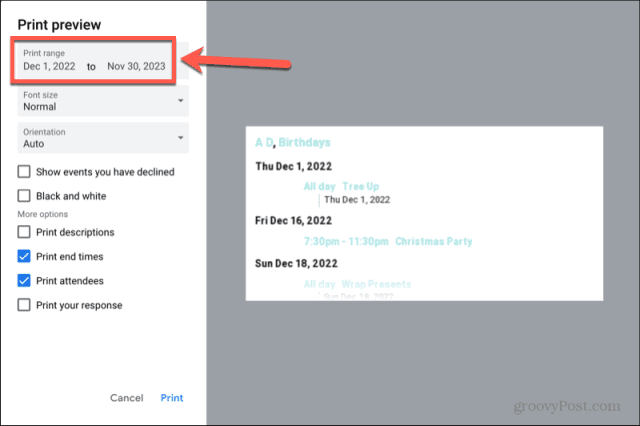Check the Print descriptions option
Image resolution: width=640 pixels, height=426 pixels.
click(24, 232)
